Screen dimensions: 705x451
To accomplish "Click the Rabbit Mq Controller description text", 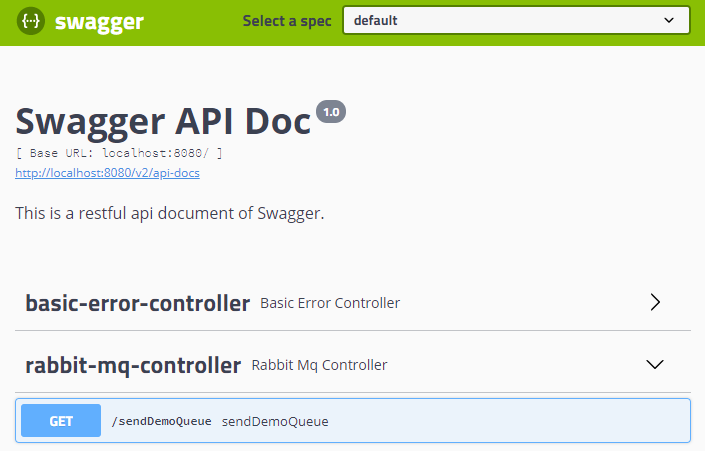I will click(x=319, y=365).
